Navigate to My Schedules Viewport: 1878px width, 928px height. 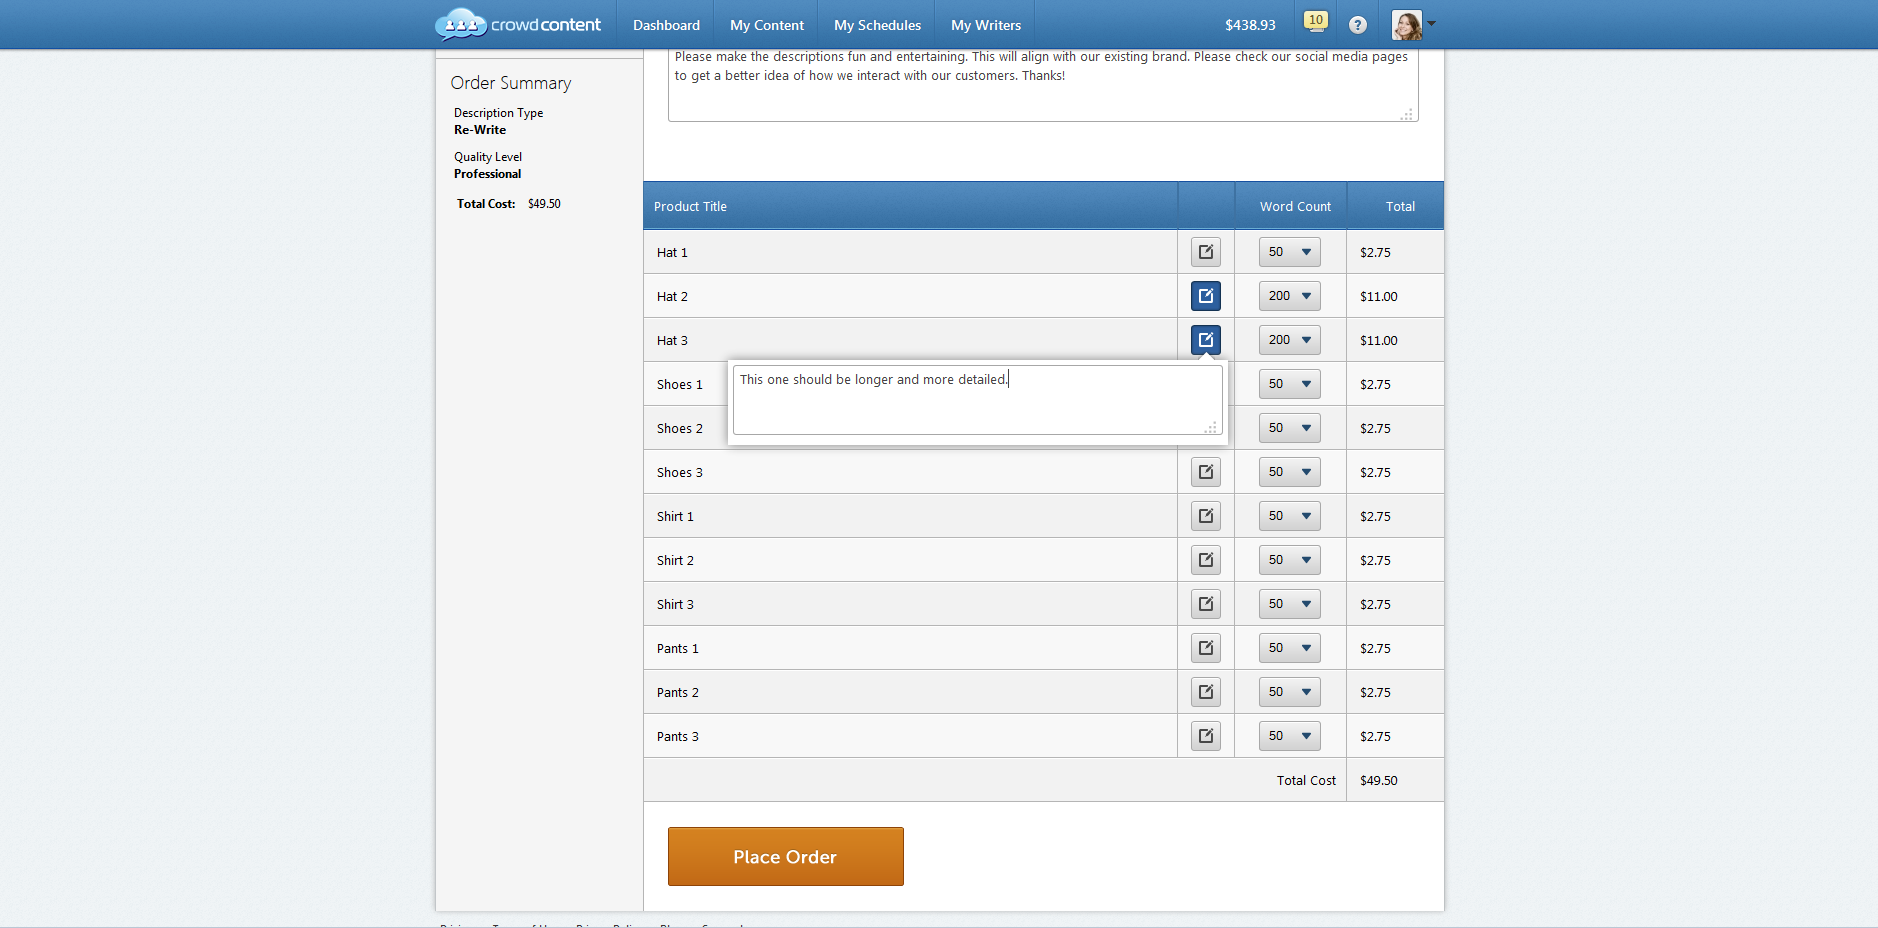point(877,25)
